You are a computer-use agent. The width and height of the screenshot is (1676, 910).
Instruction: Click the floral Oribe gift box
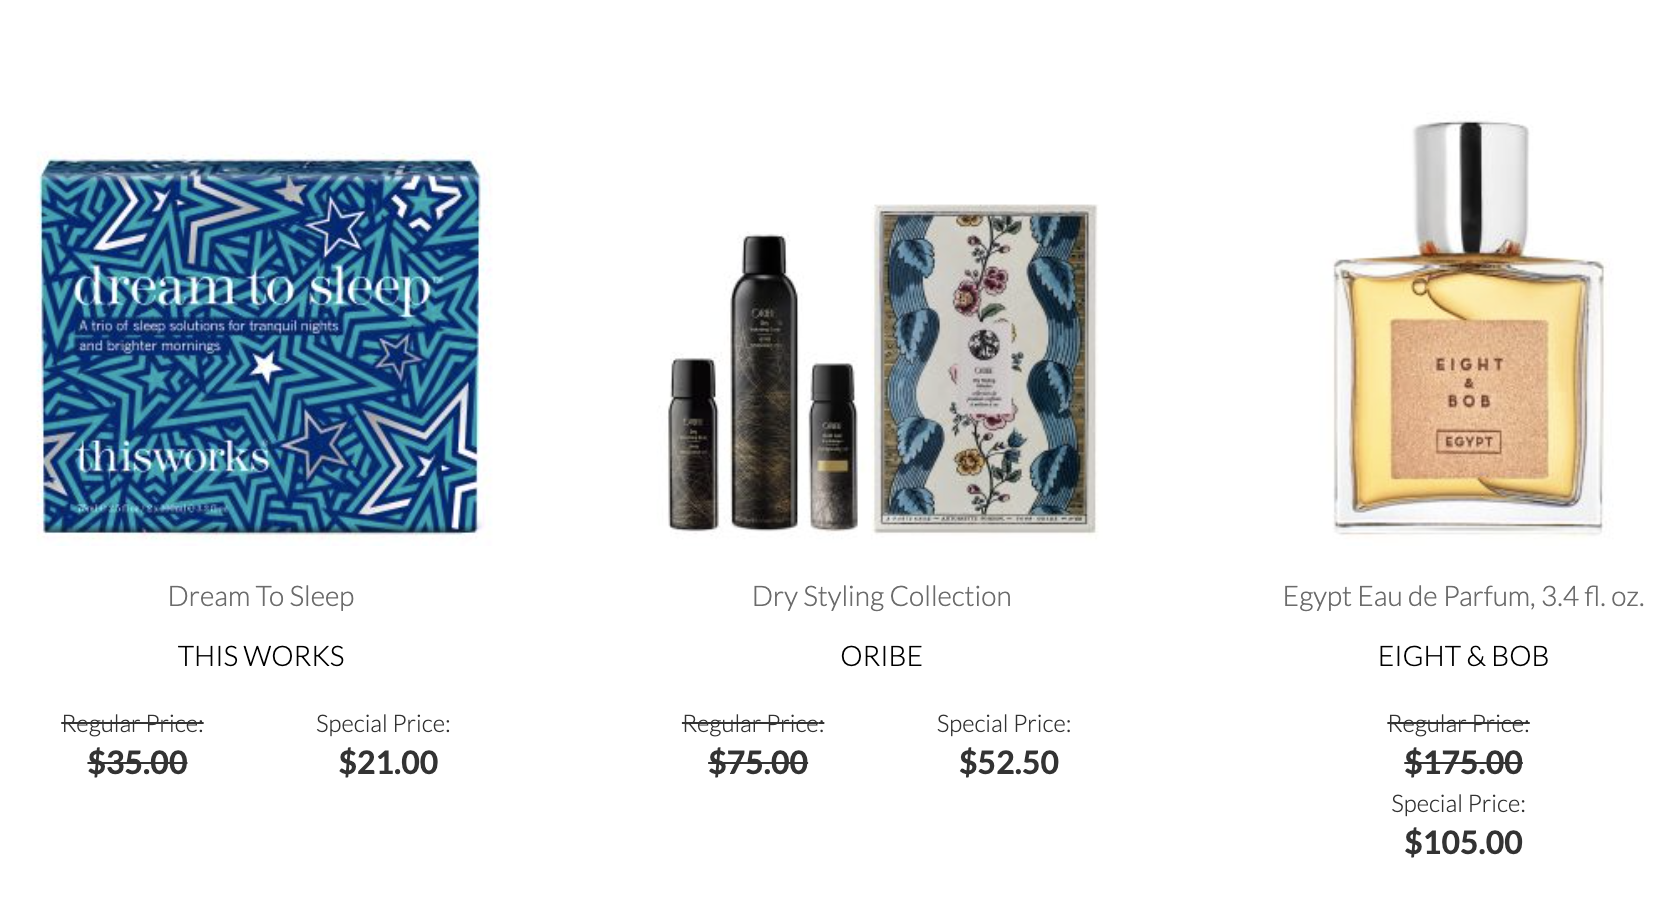coord(986,368)
